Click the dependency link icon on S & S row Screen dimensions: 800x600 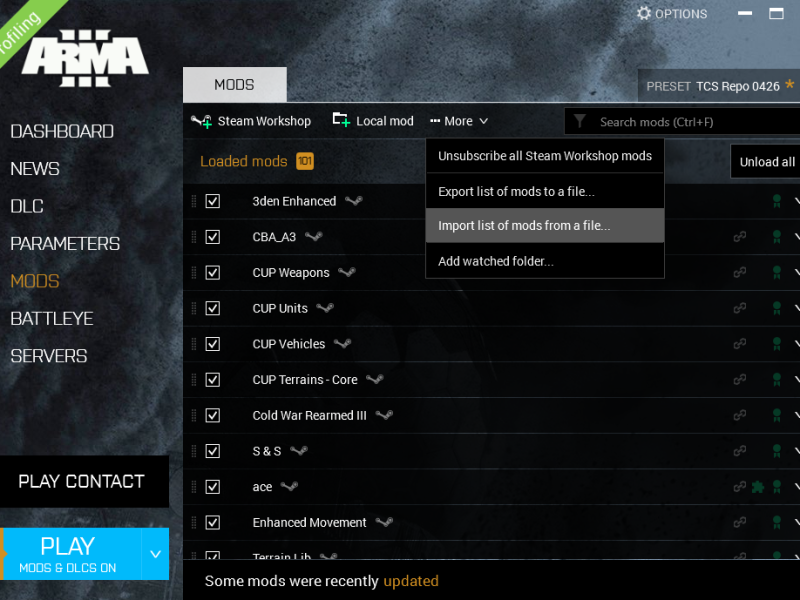tap(740, 451)
